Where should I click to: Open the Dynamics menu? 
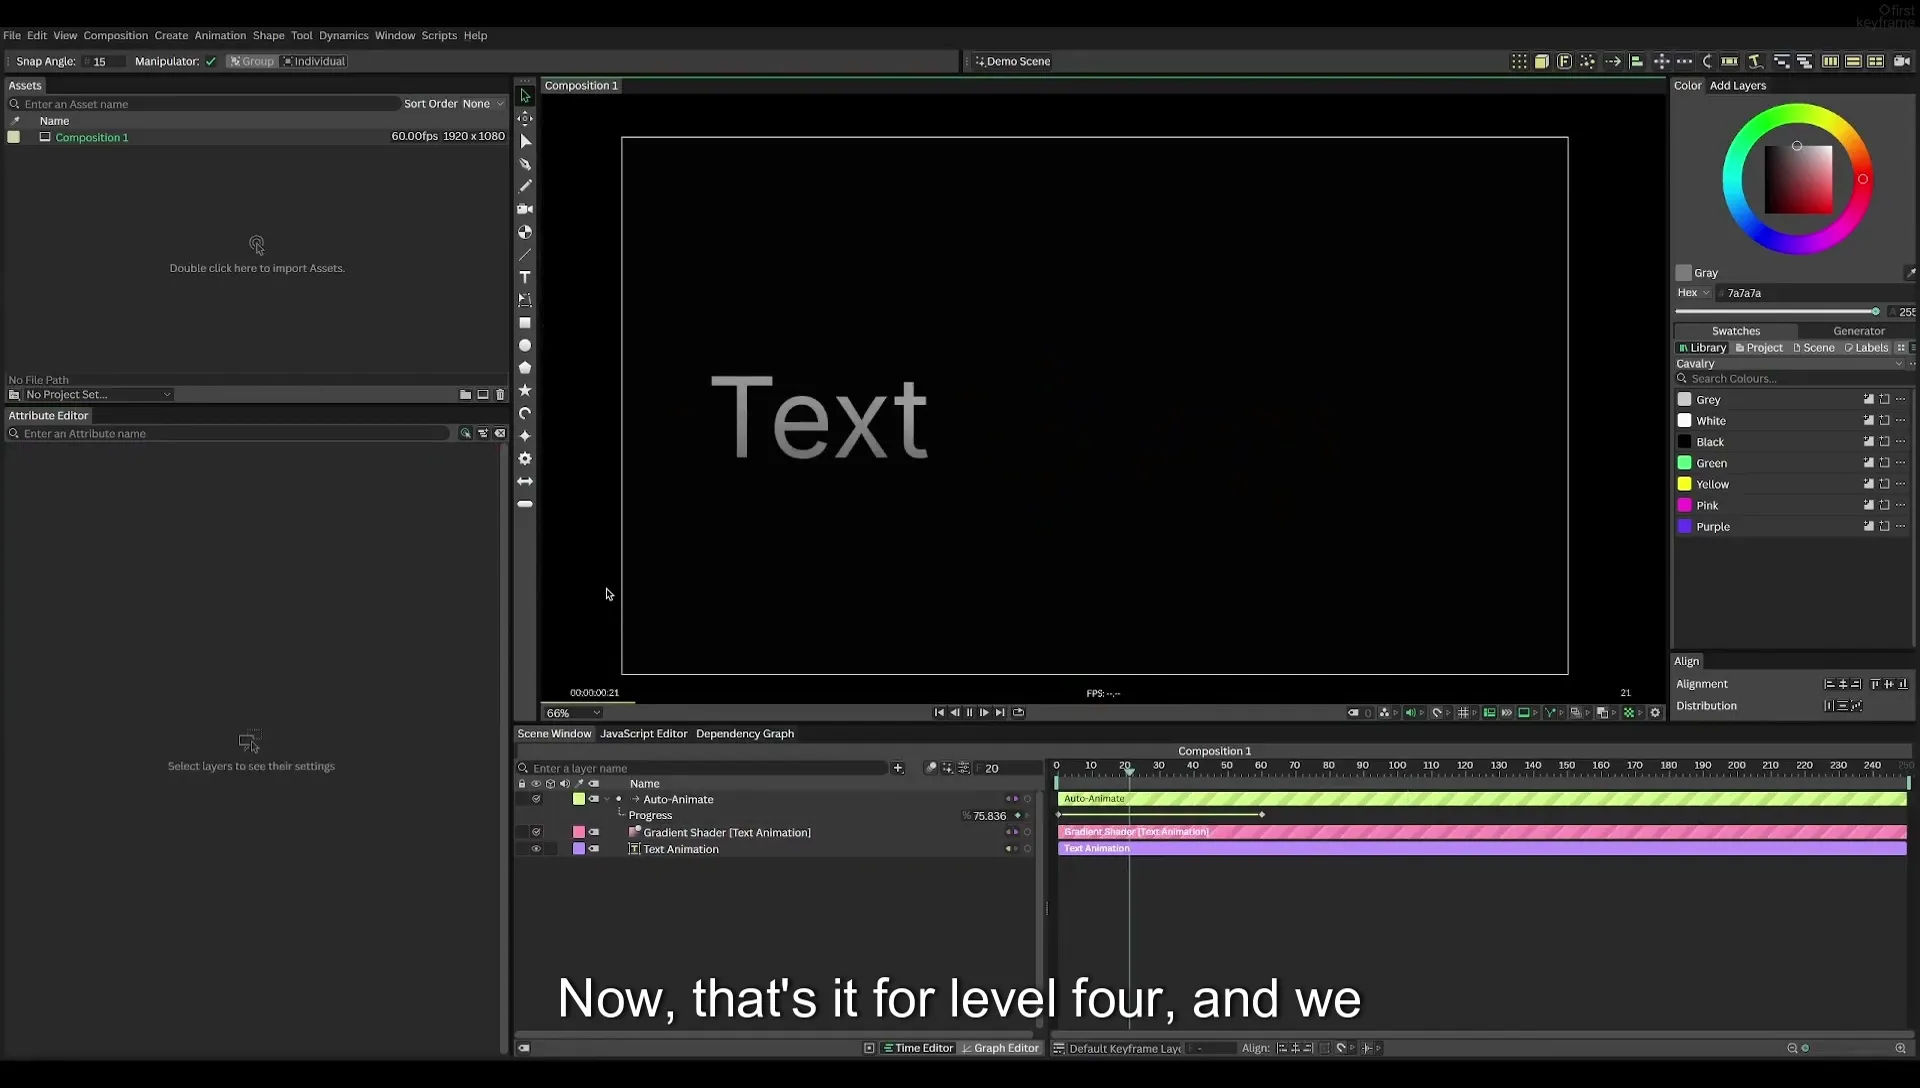pos(343,35)
